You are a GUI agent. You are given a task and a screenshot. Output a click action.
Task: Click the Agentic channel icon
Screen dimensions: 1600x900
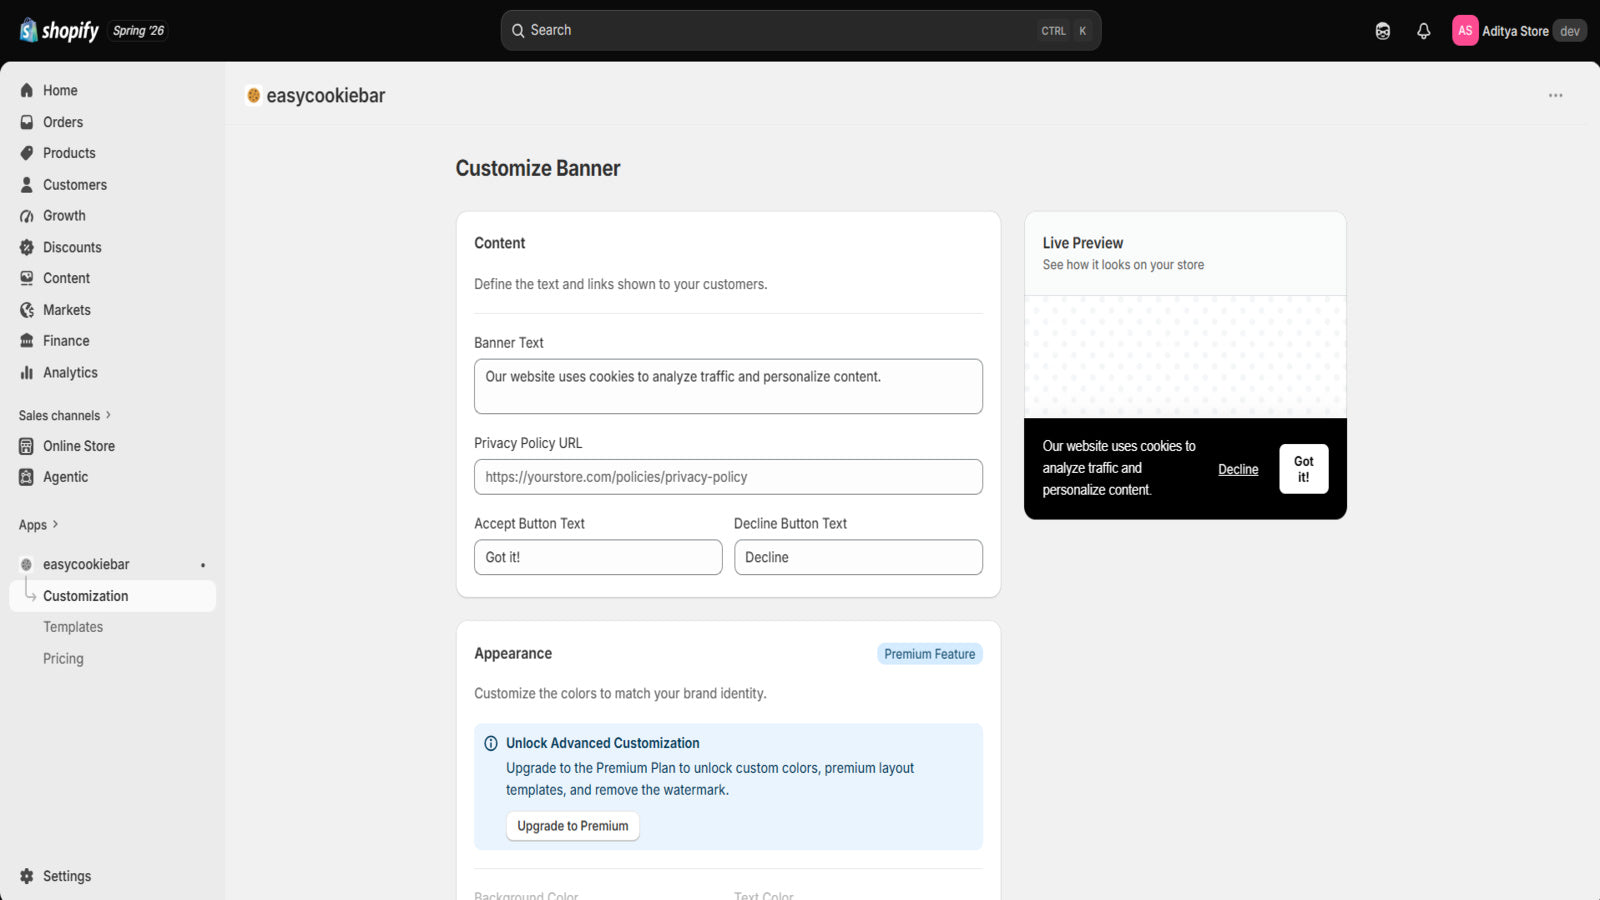click(27, 477)
